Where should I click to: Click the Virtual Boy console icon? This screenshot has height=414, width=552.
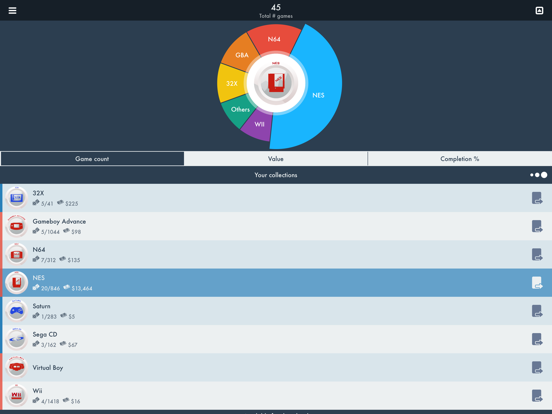point(17,367)
